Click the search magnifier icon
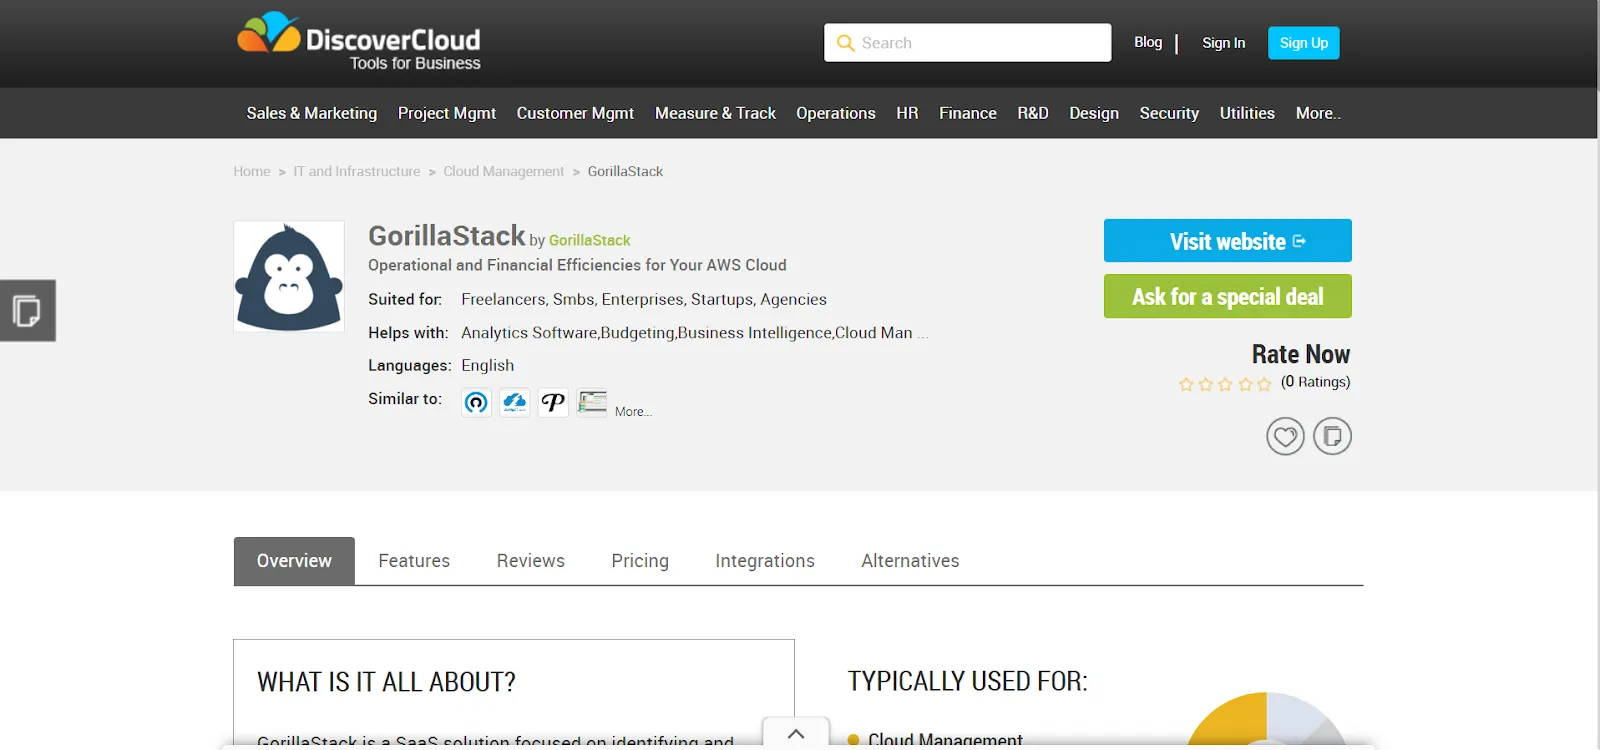1600x750 pixels. pos(845,43)
